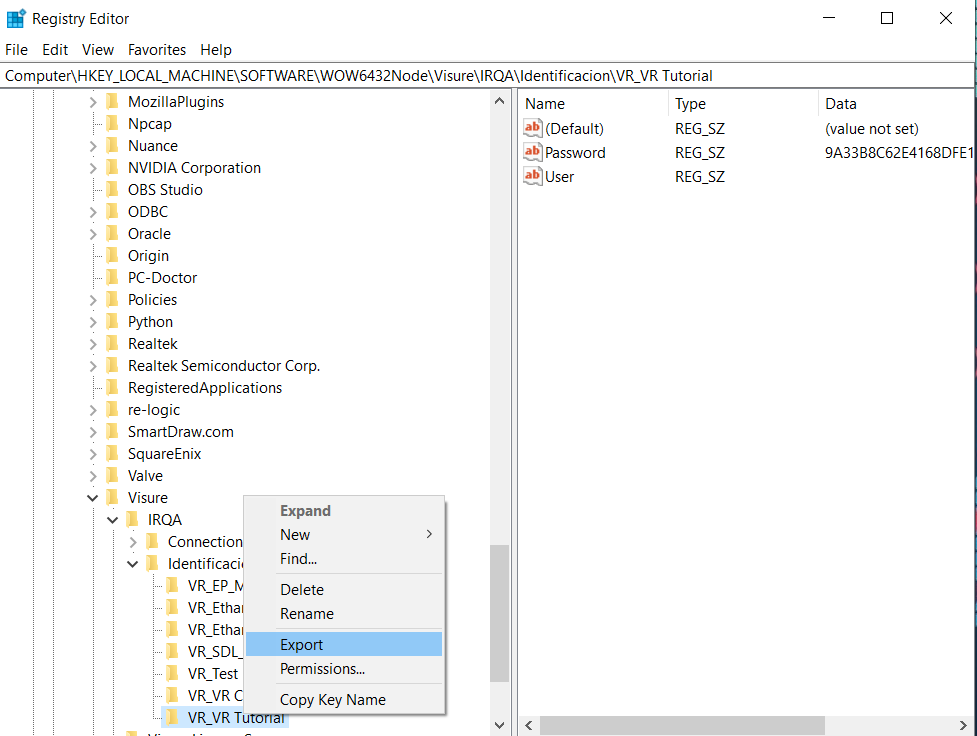Expand the SquareEnix key
This screenshot has height=736, width=977.
tap(93, 454)
